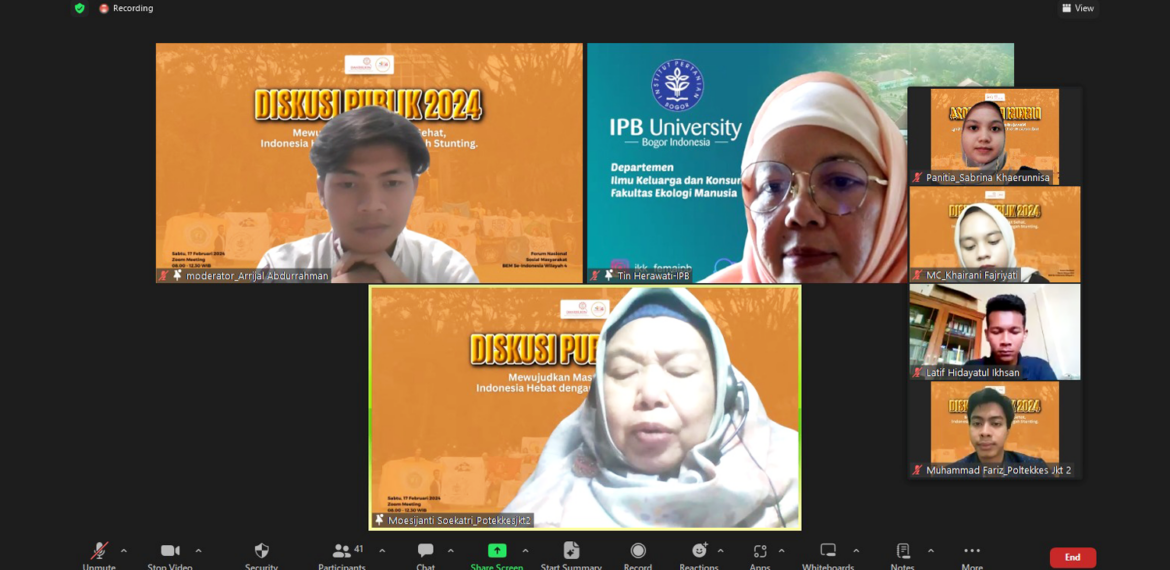Screen dimensions: 1170x570
Task: Click the pin icon on Moesijanti Soekatri tile
Action: click(380, 520)
